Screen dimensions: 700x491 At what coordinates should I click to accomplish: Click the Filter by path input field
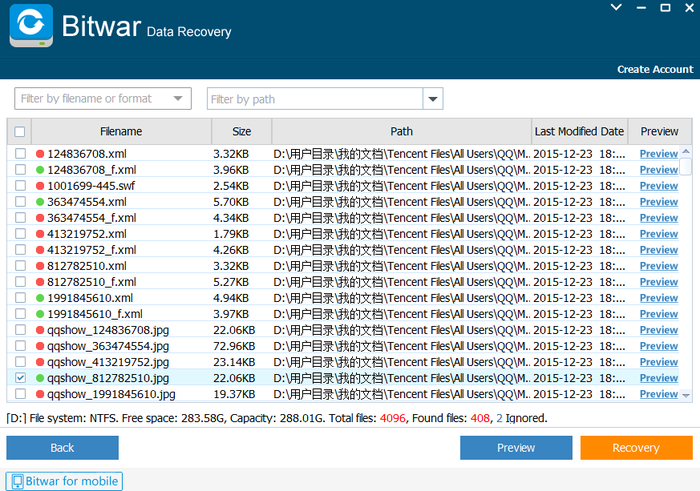tap(315, 99)
